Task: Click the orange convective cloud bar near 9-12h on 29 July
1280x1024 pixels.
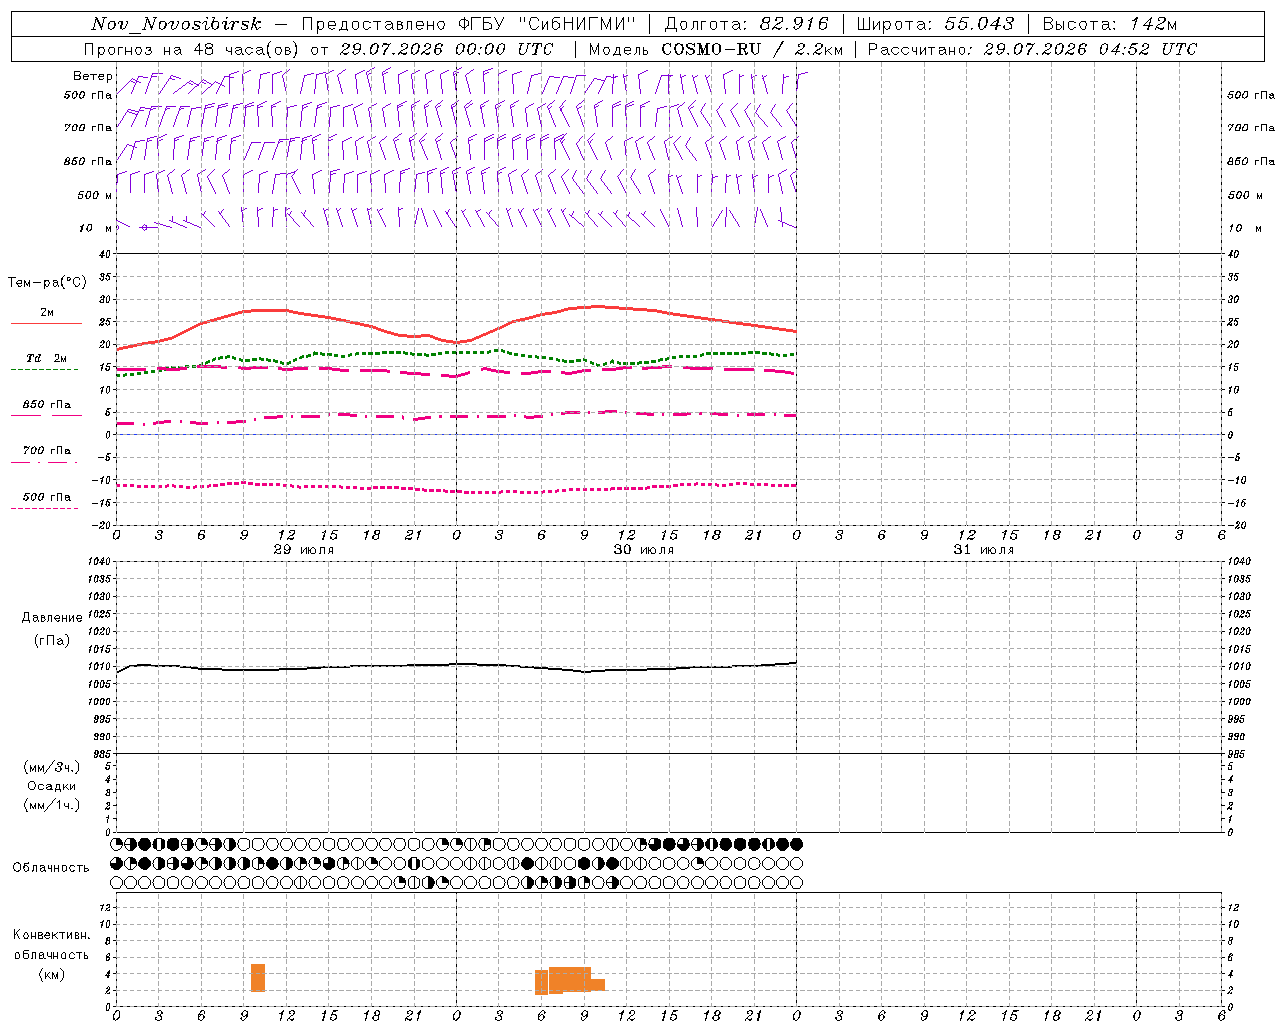Action: point(258,977)
